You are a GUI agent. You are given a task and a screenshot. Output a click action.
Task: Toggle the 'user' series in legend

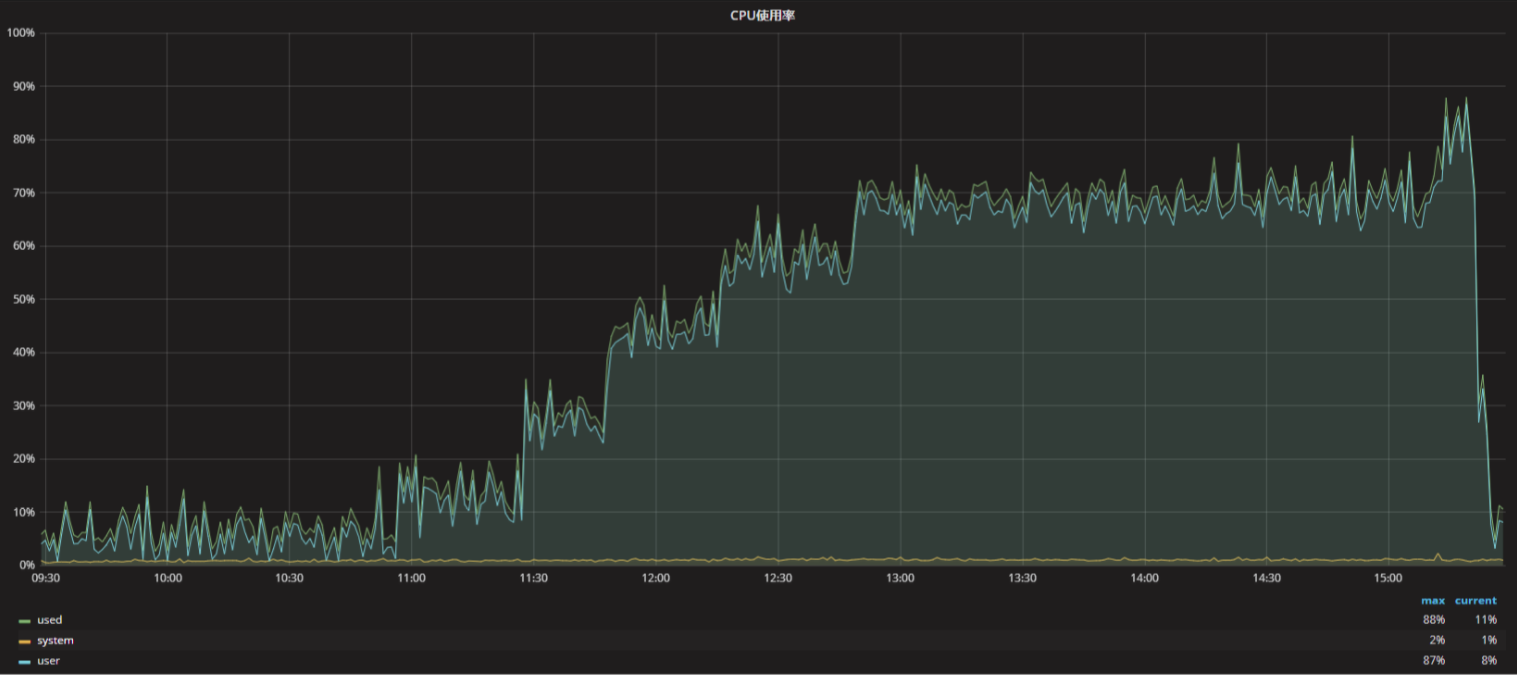tap(49, 661)
